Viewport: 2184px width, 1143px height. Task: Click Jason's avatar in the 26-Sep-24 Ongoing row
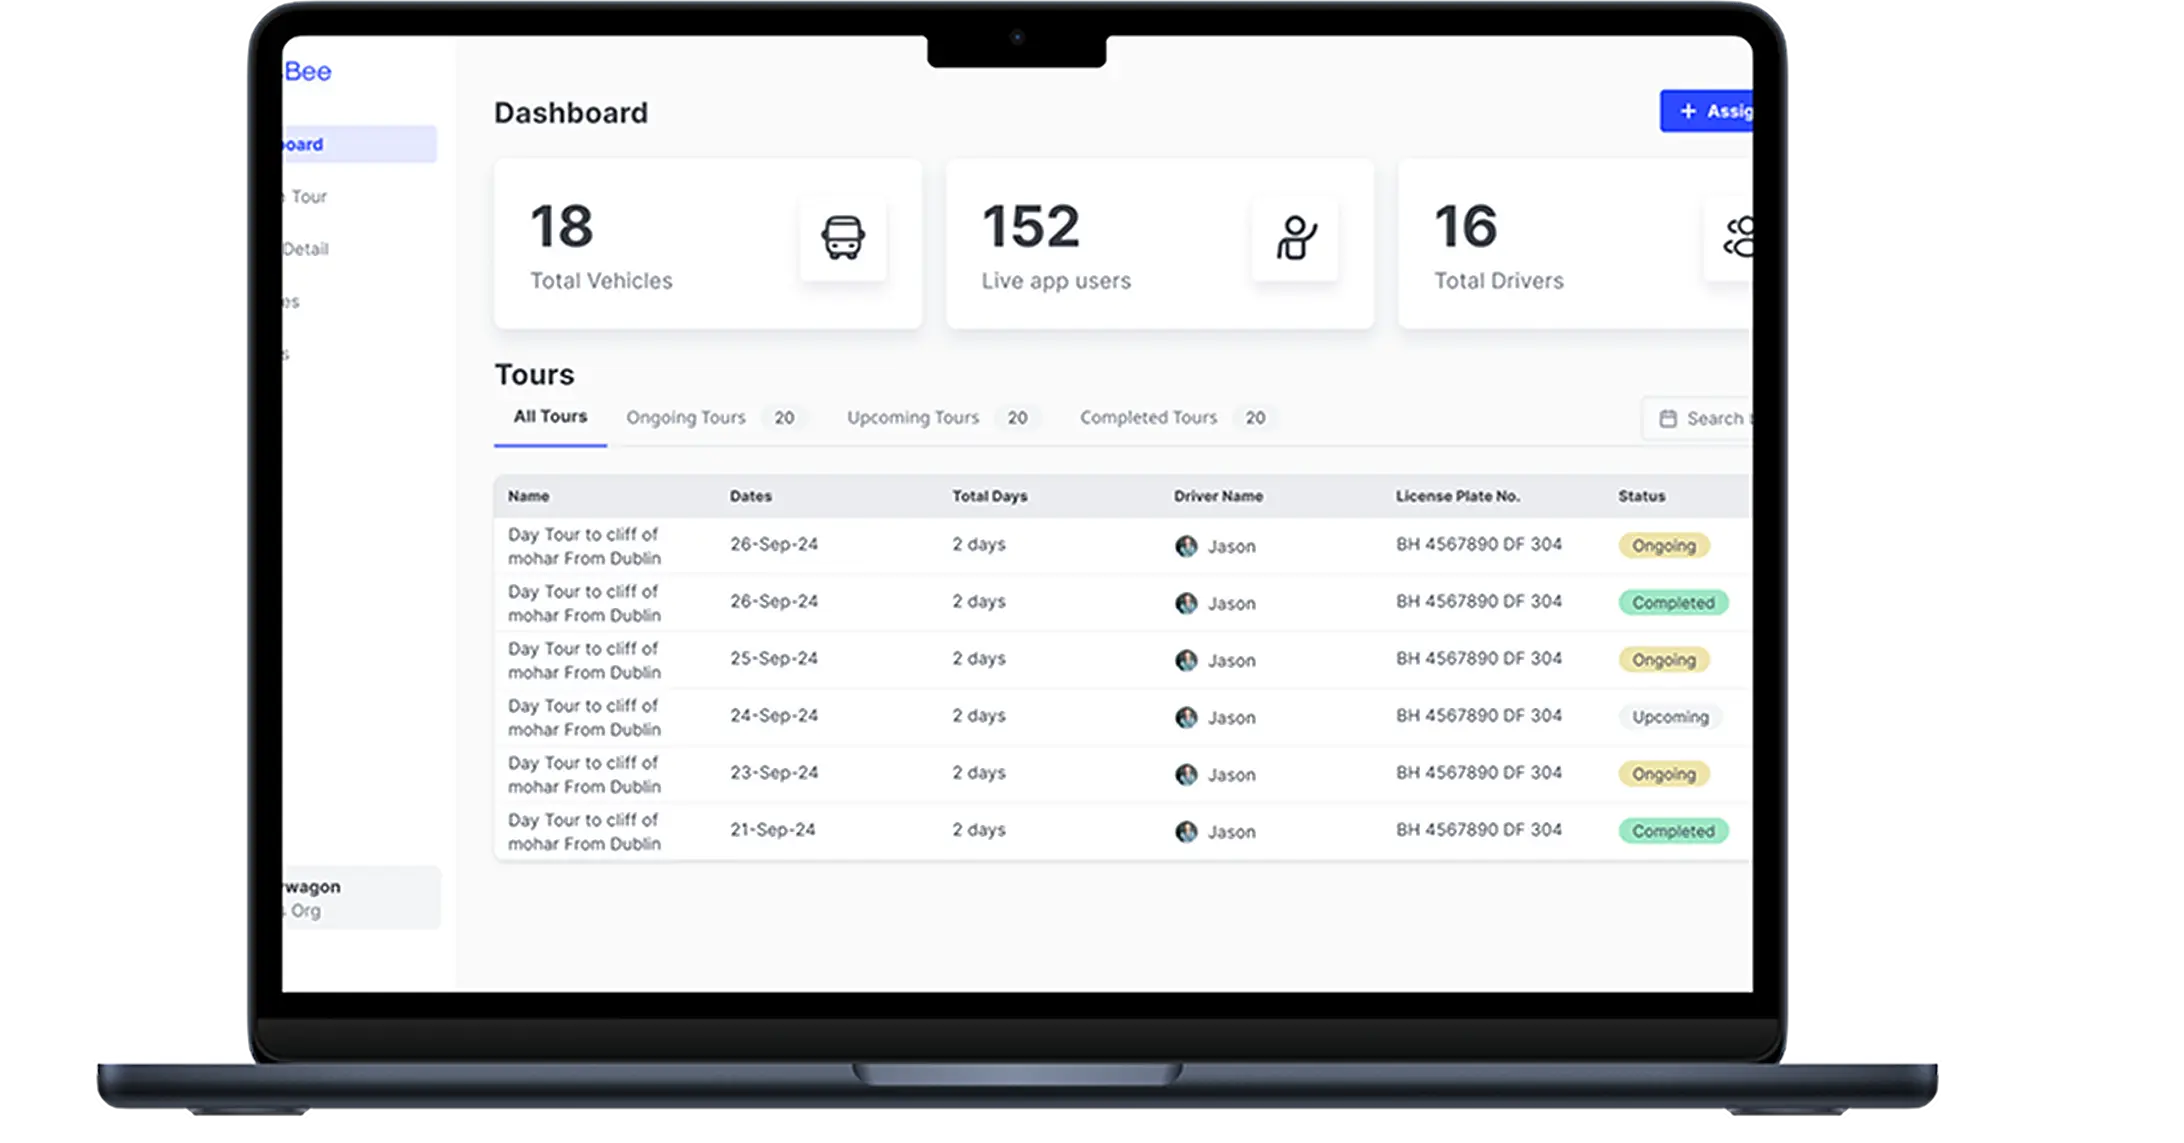[1186, 546]
